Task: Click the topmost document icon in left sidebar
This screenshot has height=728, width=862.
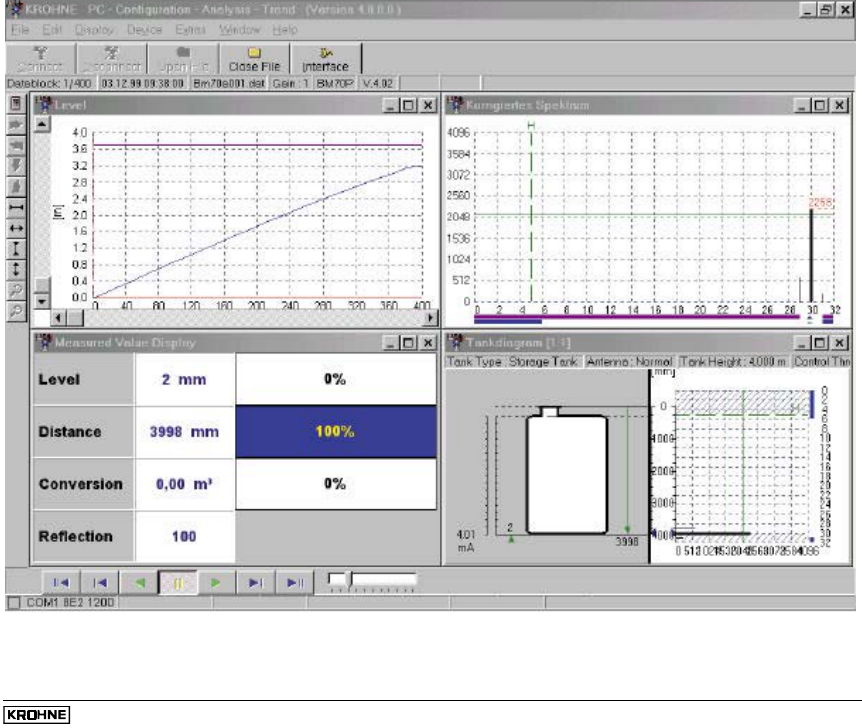Action: click(16, 102)
